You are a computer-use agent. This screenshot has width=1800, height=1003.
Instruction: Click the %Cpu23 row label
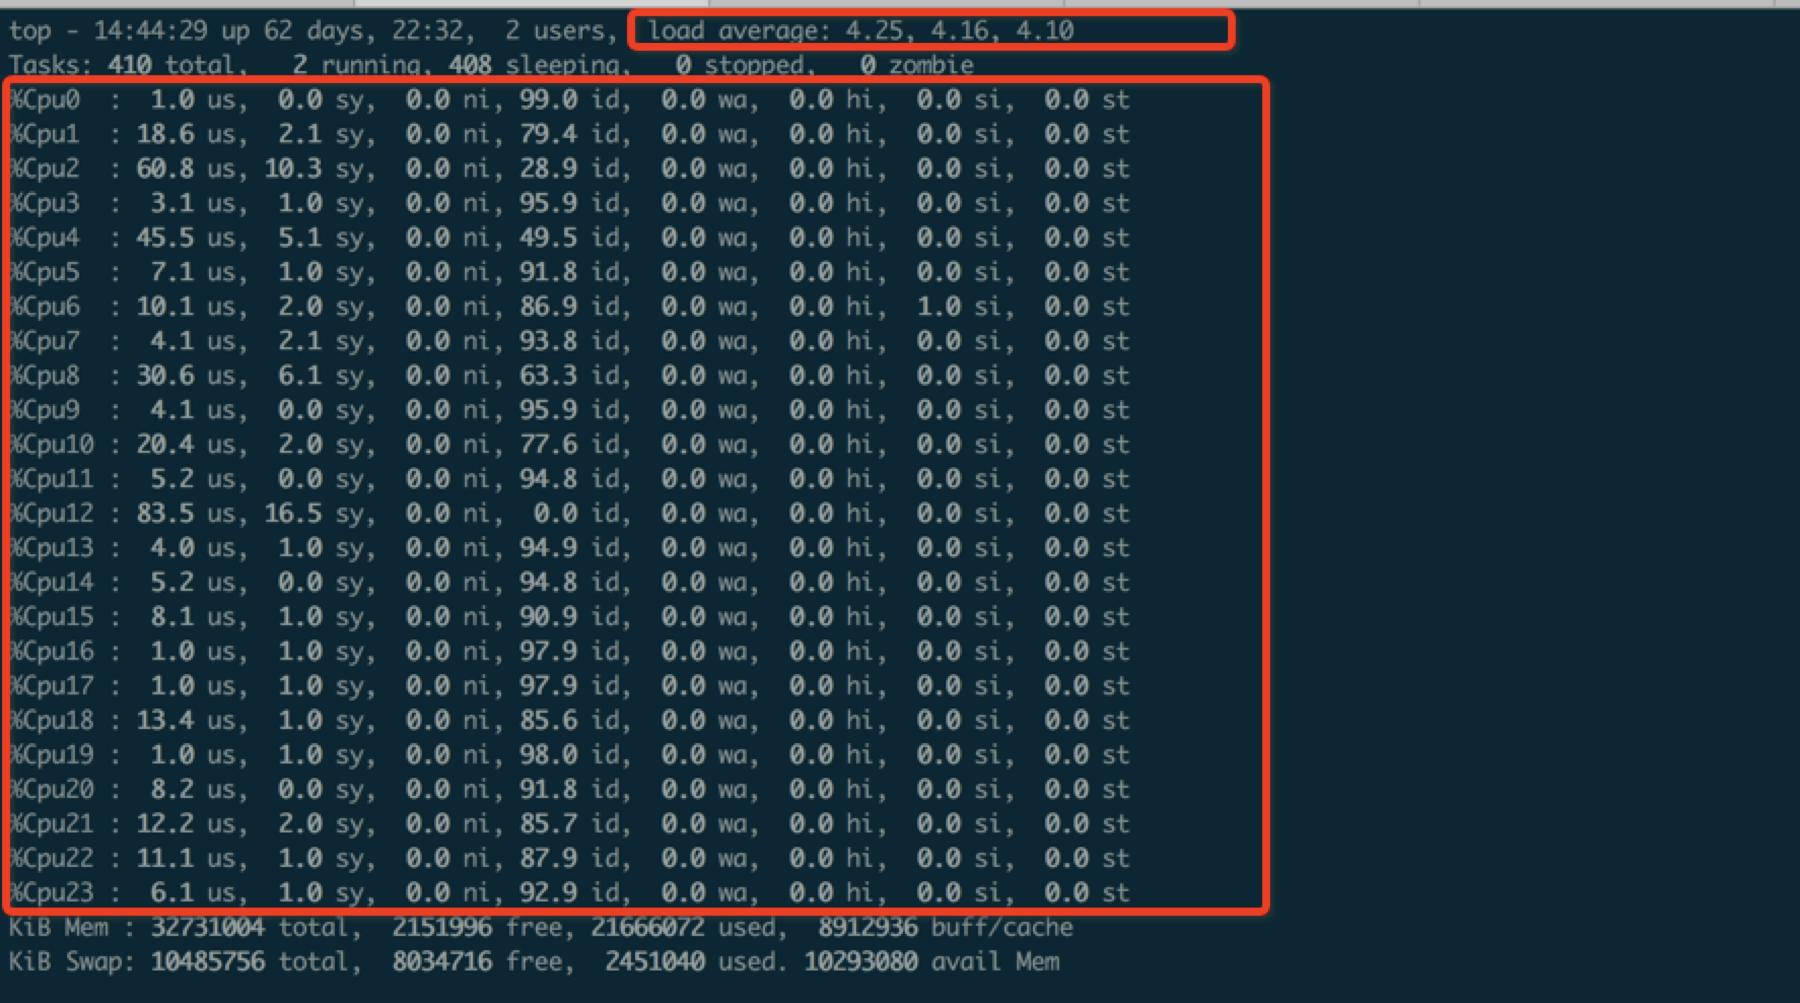coord(52,893)
